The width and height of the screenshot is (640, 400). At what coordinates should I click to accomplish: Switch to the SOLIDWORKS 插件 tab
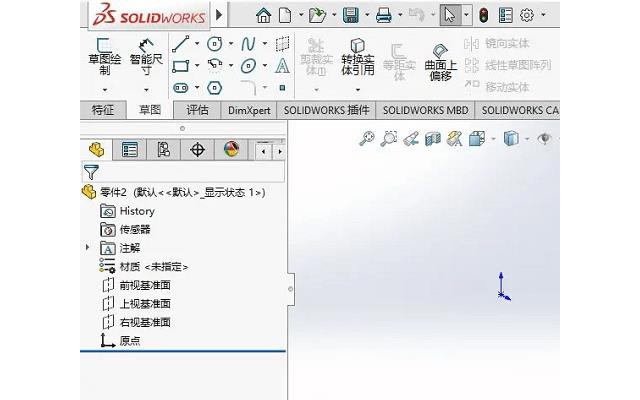tap(326, 110)
